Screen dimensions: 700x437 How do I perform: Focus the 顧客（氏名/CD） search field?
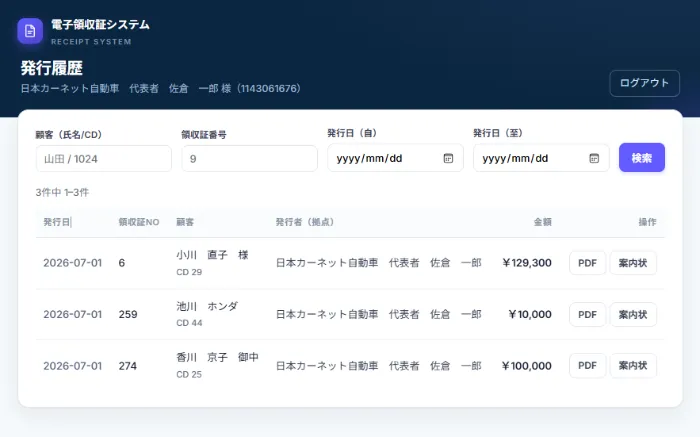point(104,158)
